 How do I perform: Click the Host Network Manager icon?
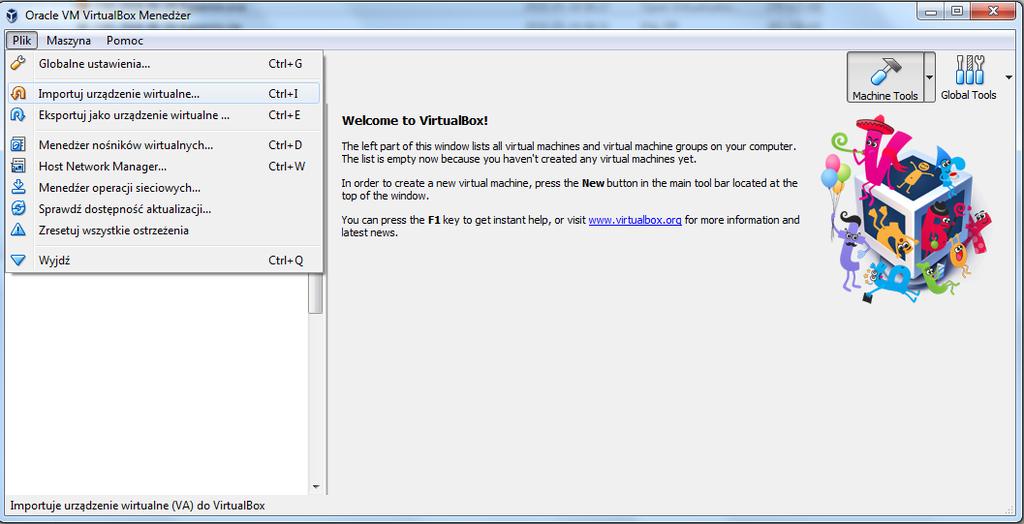[x=18, y=166]
